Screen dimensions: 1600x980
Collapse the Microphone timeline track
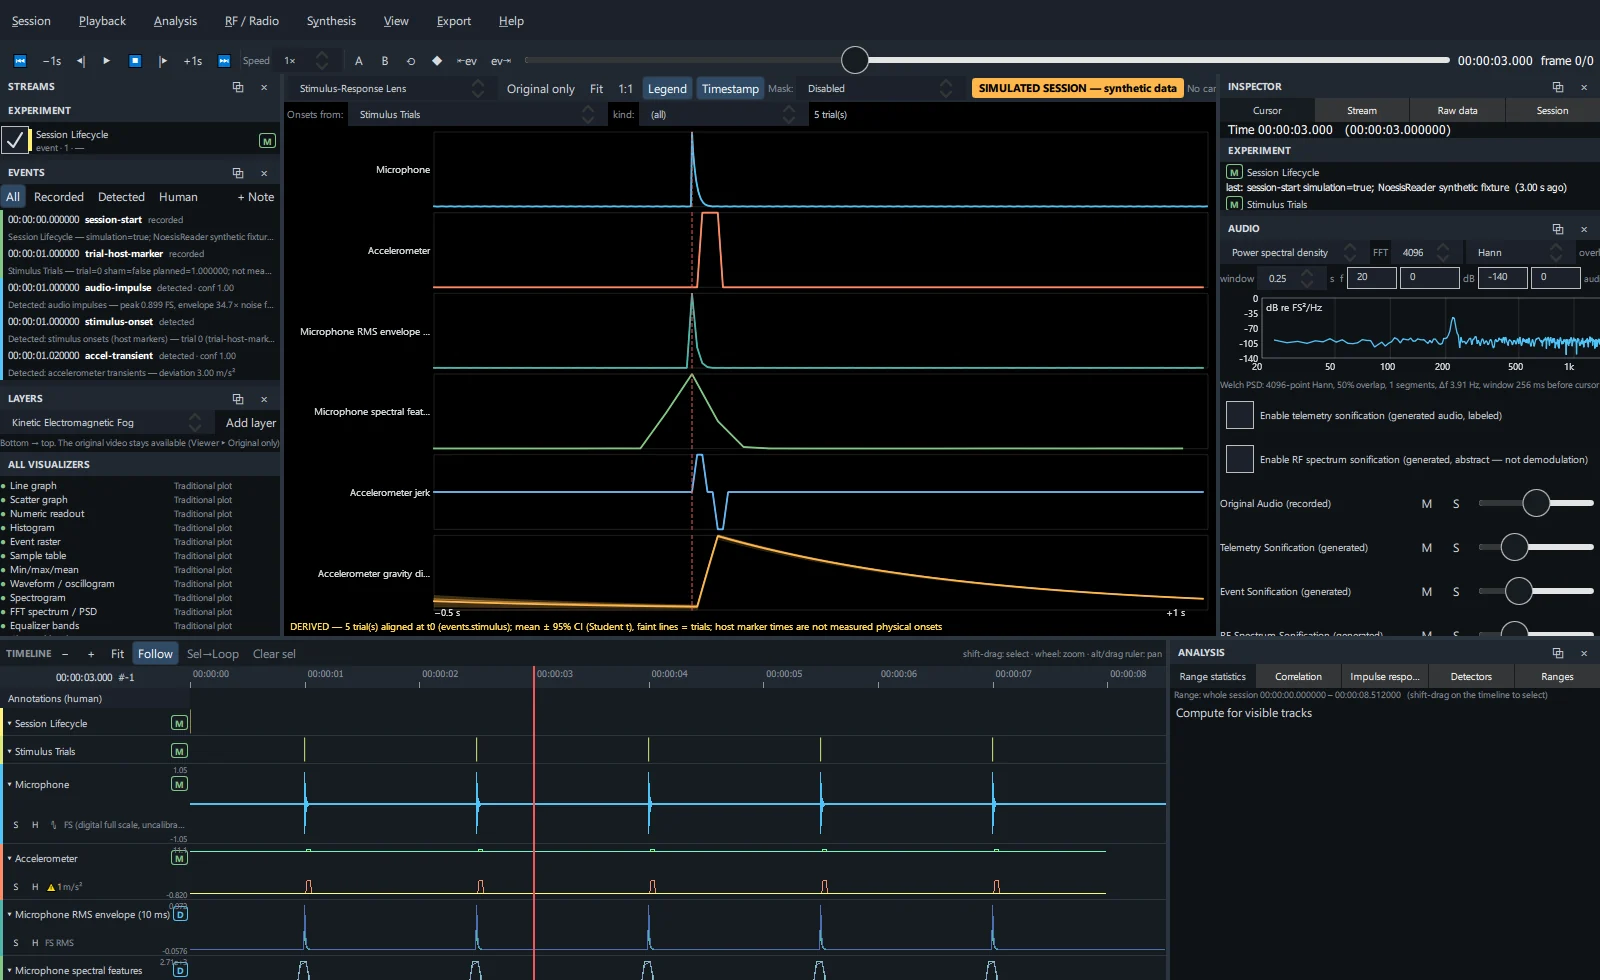(x=10, y=785)
